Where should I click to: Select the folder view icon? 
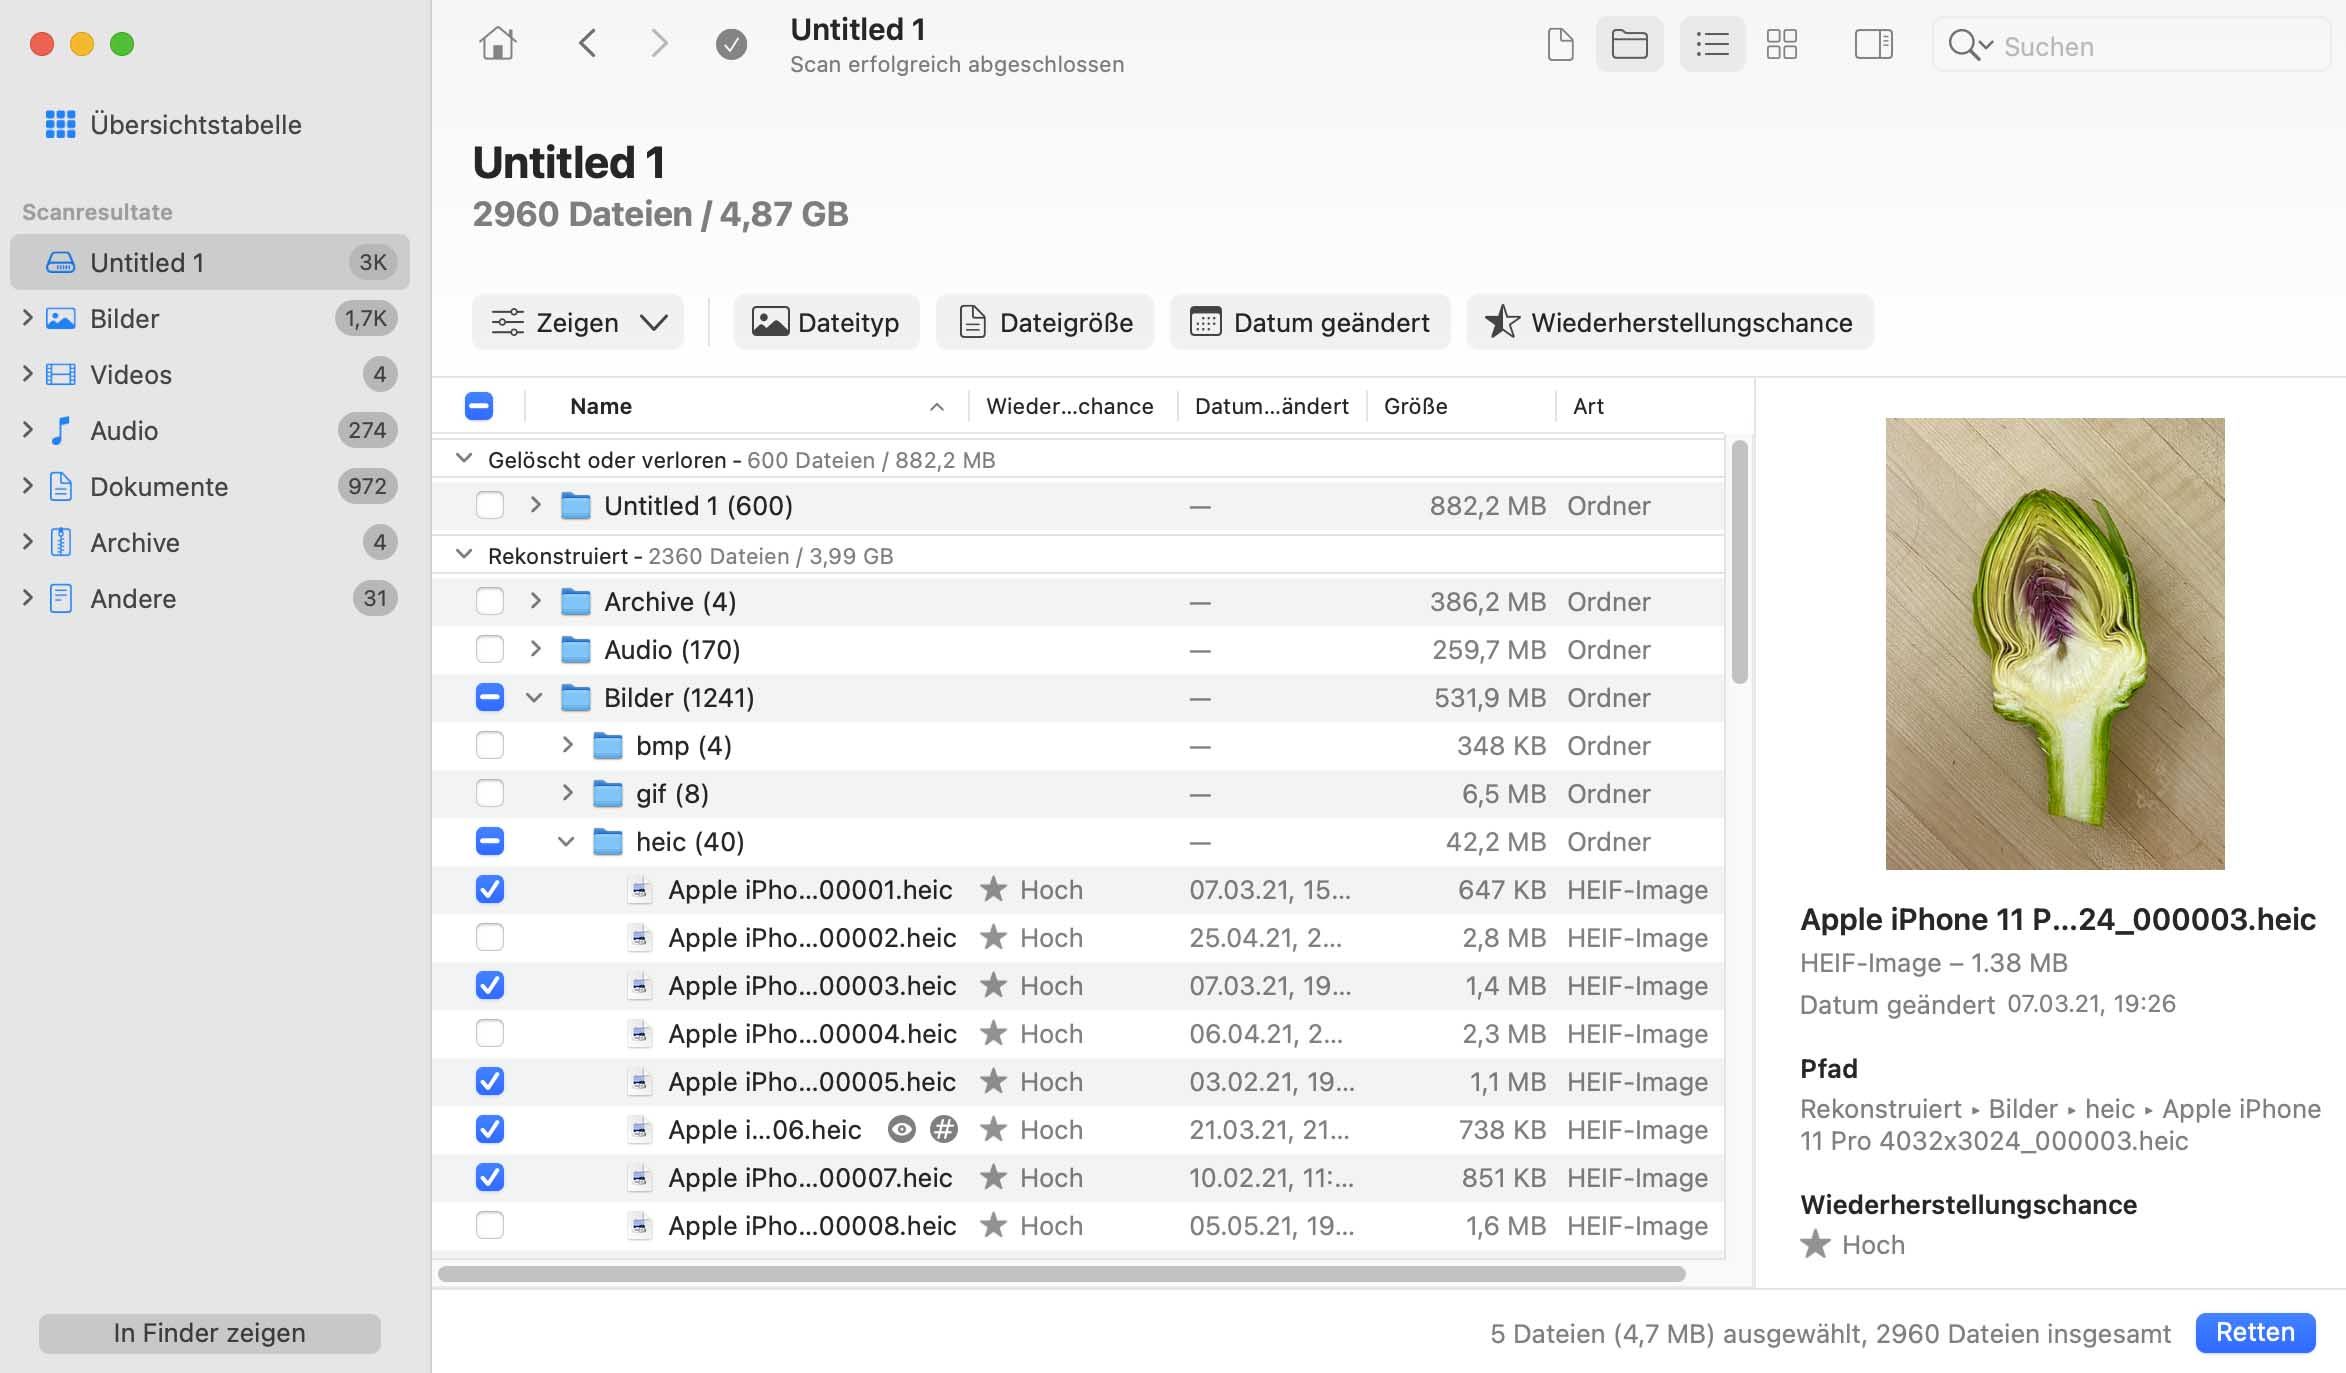tap(1629, 44)
